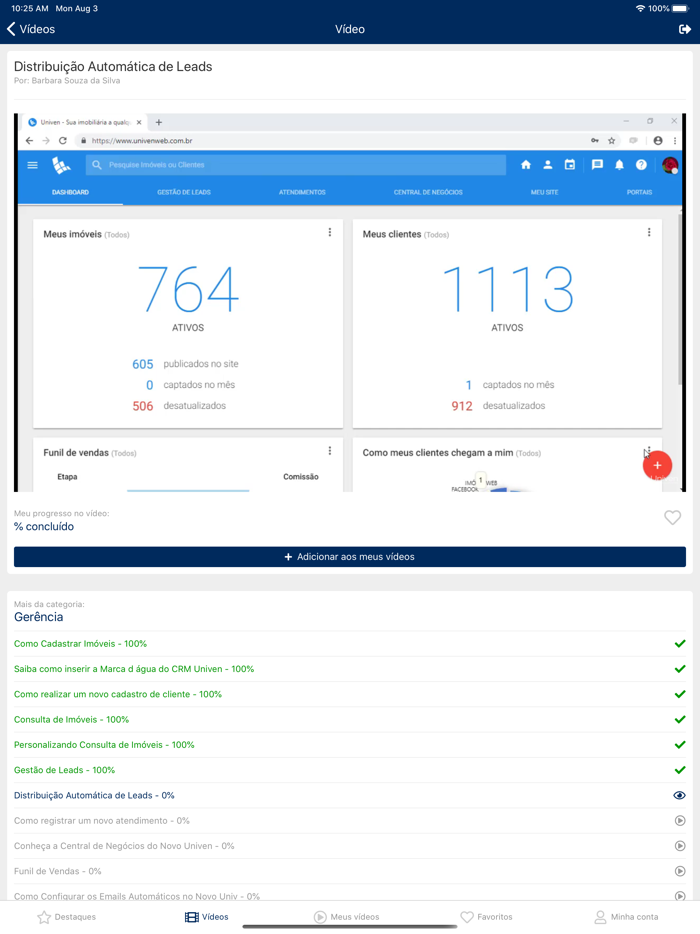This screenshot has width=700, height=934.
Task: Click eye icon for Distribuição Automática de Leads
Action: click(680, 796)
